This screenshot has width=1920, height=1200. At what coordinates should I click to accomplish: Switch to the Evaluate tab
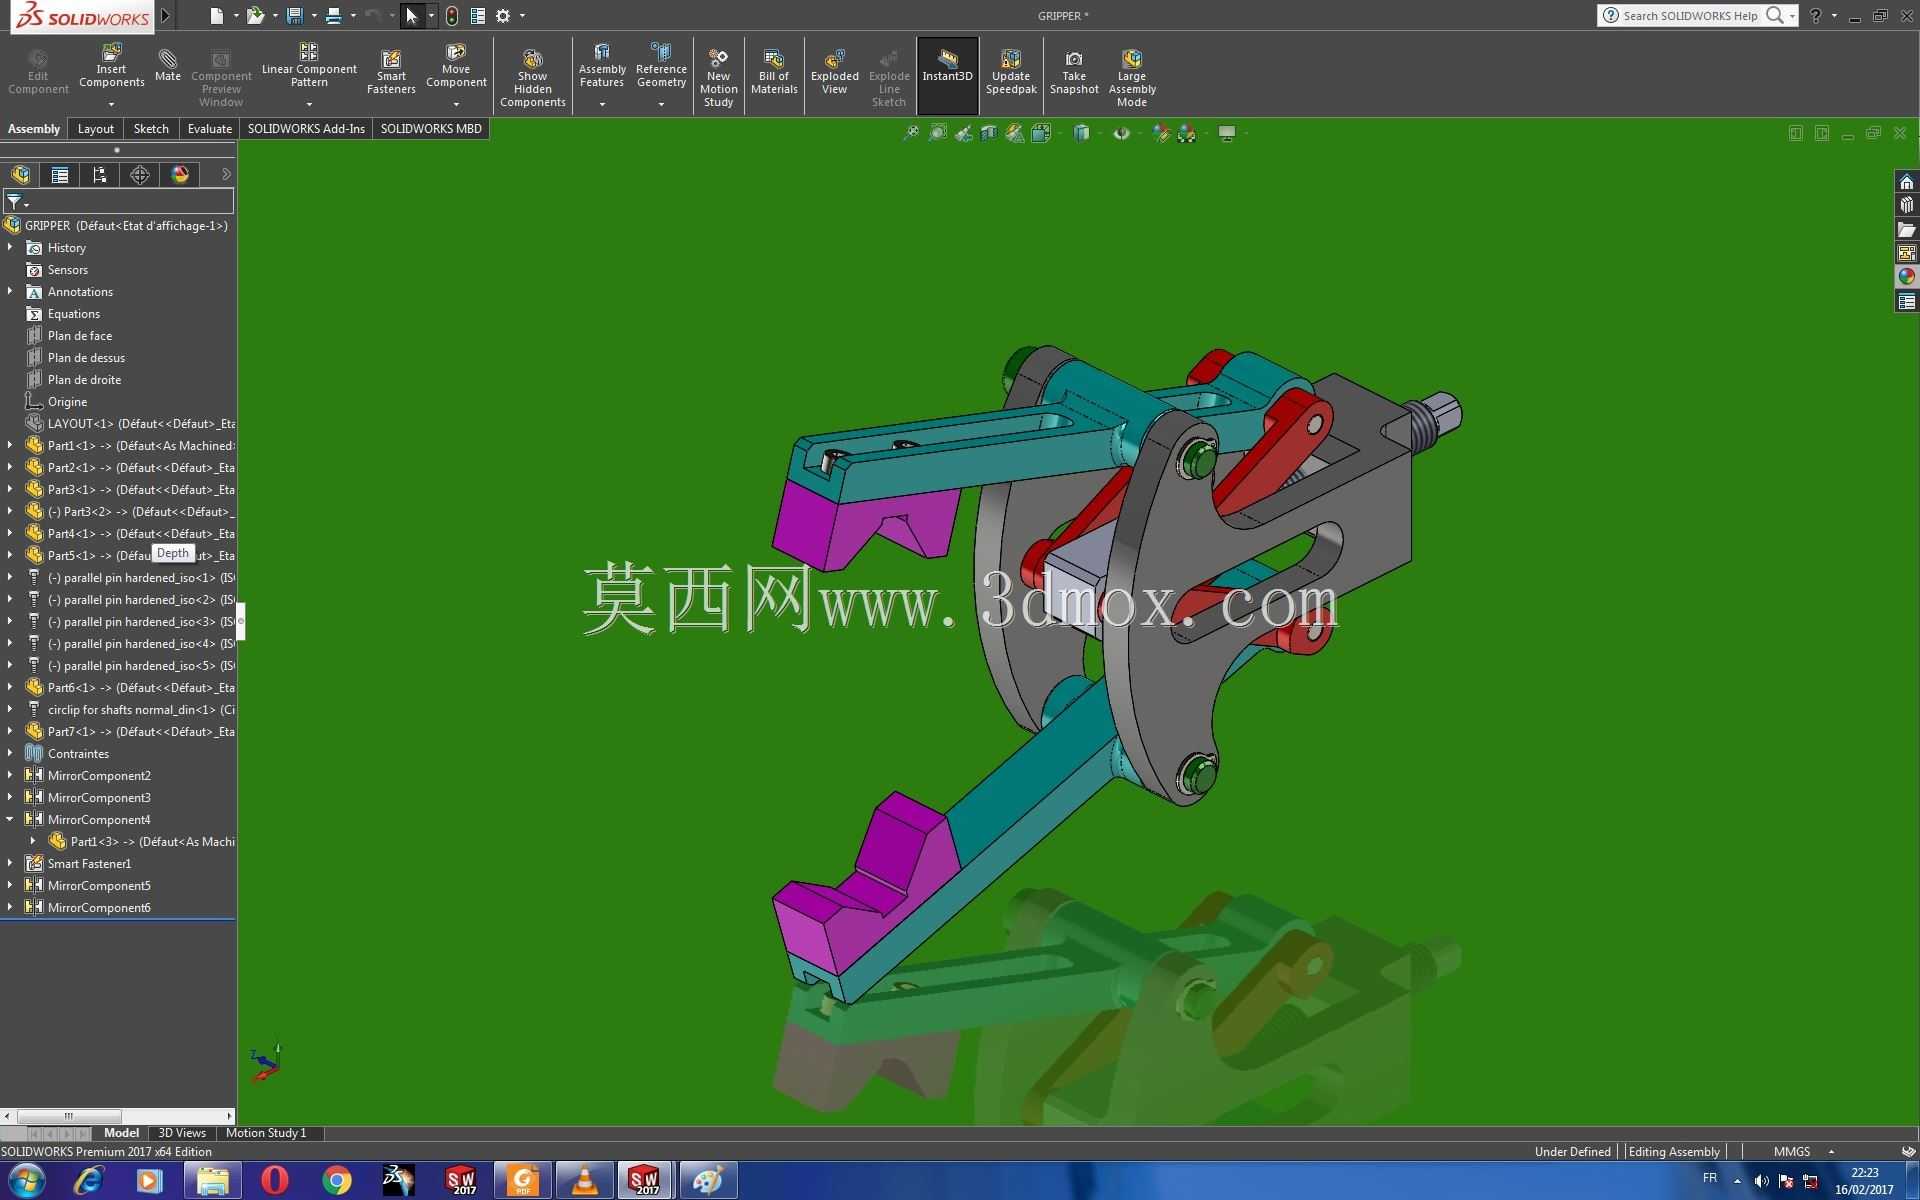coord(210,129)
